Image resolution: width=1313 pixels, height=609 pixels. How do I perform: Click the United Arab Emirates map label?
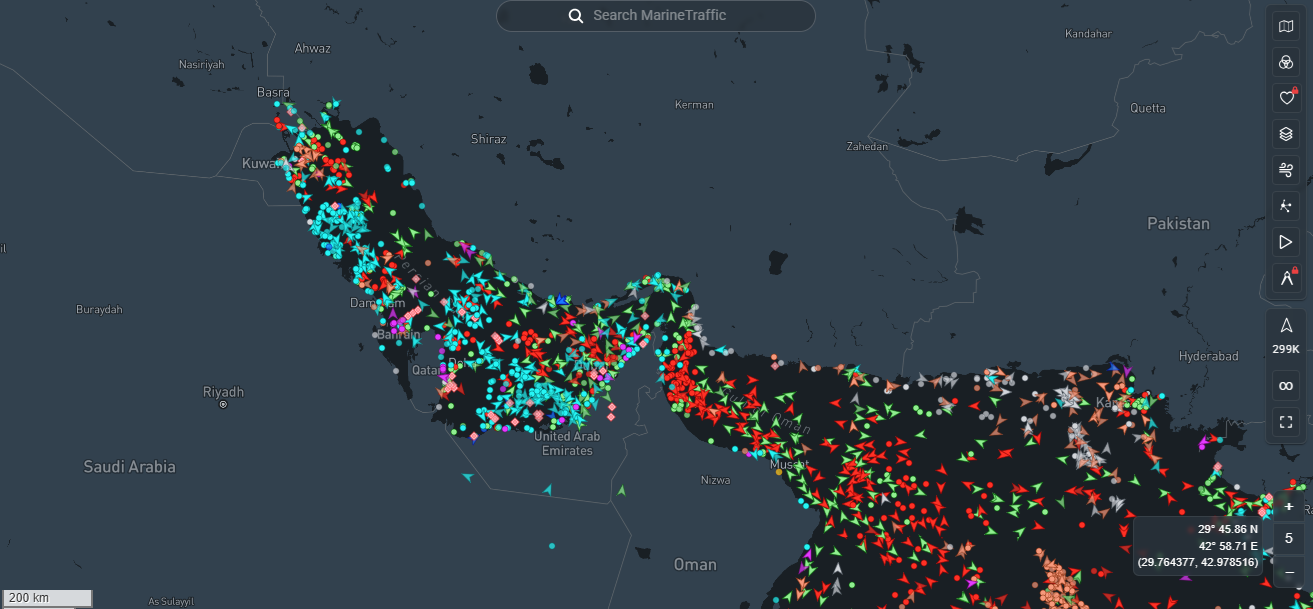(x=567, y=443)
